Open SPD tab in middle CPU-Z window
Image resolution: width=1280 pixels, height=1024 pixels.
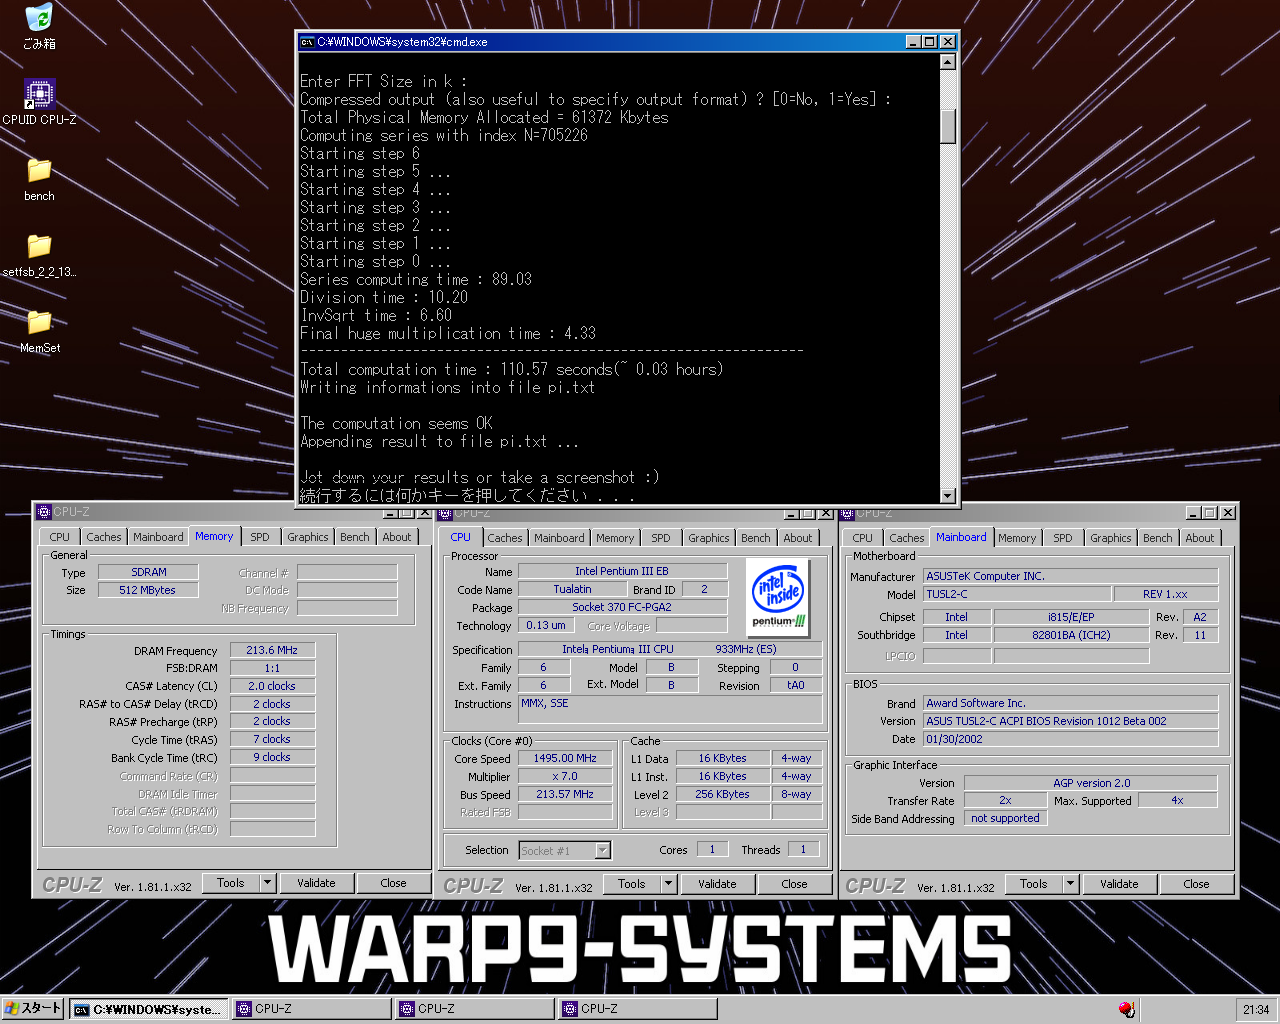click(x=661, y=538)
